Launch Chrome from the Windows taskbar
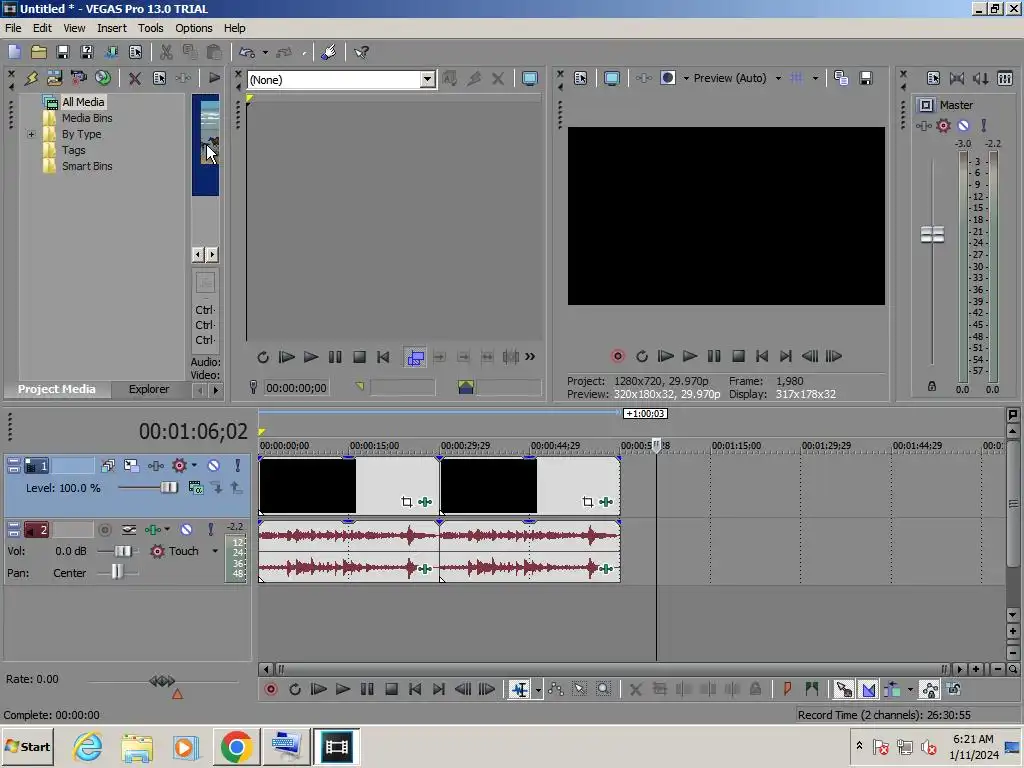The height and width of the screenshot is (768, 1024). 236,746
